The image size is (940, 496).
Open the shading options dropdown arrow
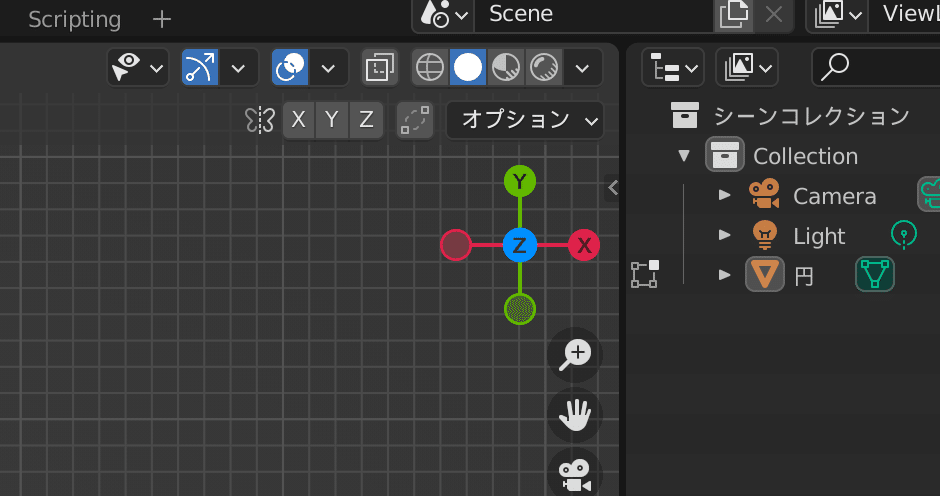(x=582, y=68)
